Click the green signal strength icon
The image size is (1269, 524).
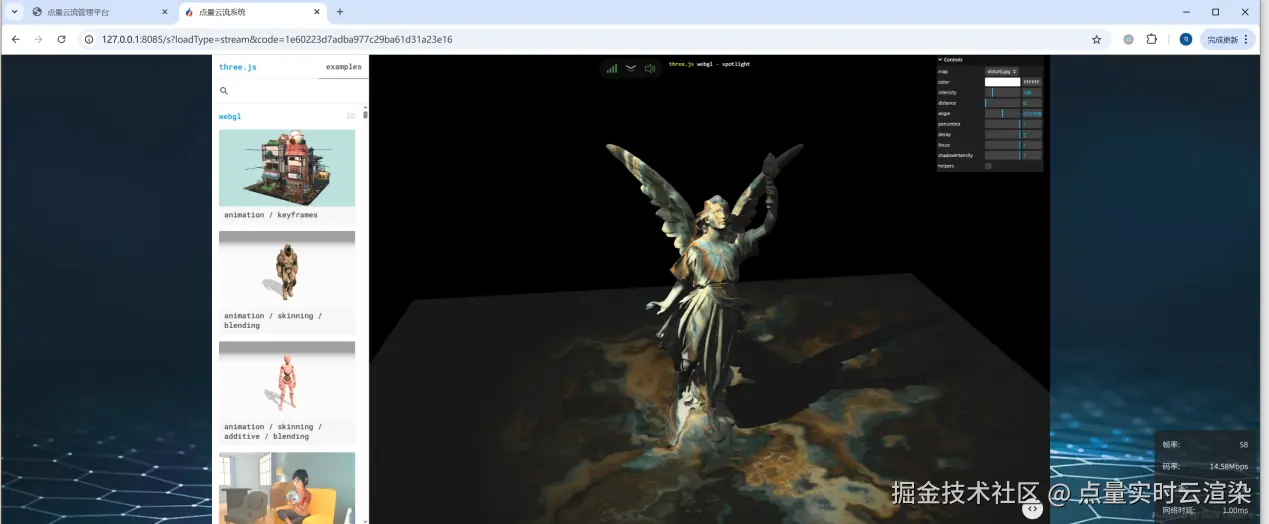(x=611, y=68)
